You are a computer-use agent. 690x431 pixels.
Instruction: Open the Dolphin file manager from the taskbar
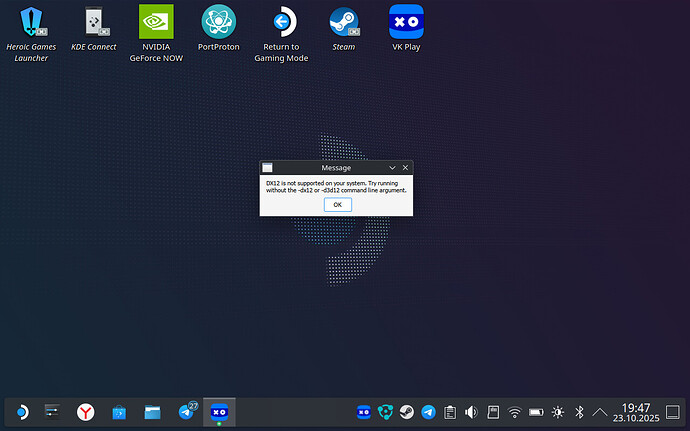[x=152, y=411]
